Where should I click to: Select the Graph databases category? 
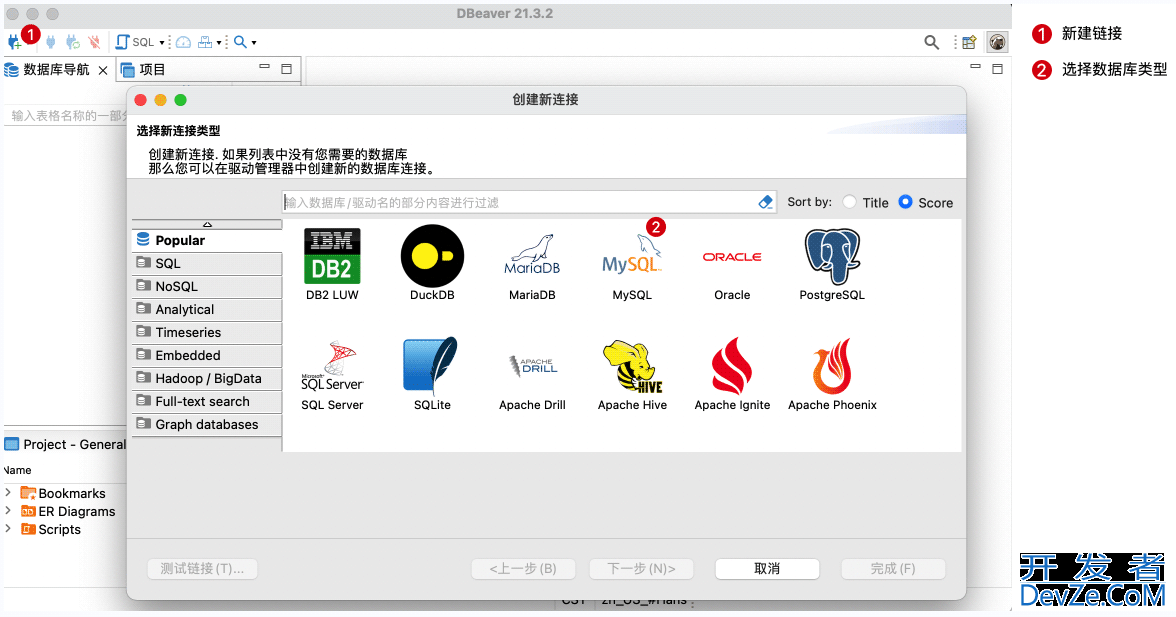[x=207, y=424]
